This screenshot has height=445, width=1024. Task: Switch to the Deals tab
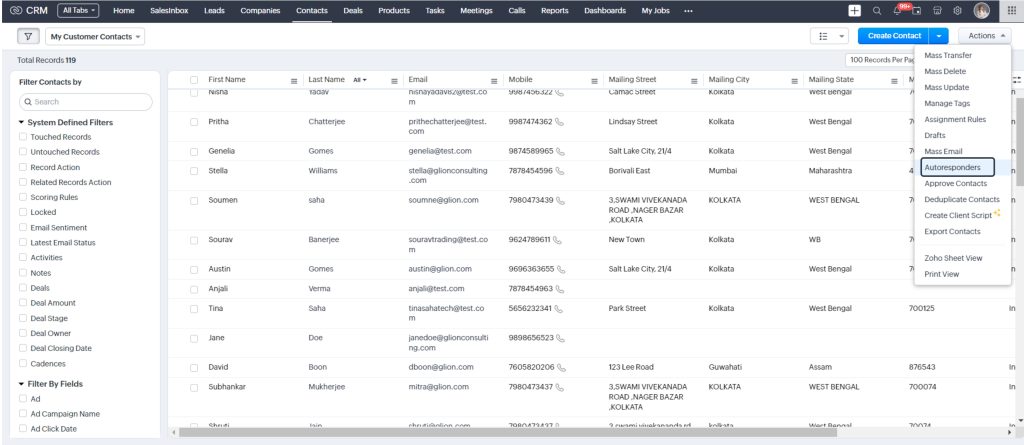coord(353,10)
